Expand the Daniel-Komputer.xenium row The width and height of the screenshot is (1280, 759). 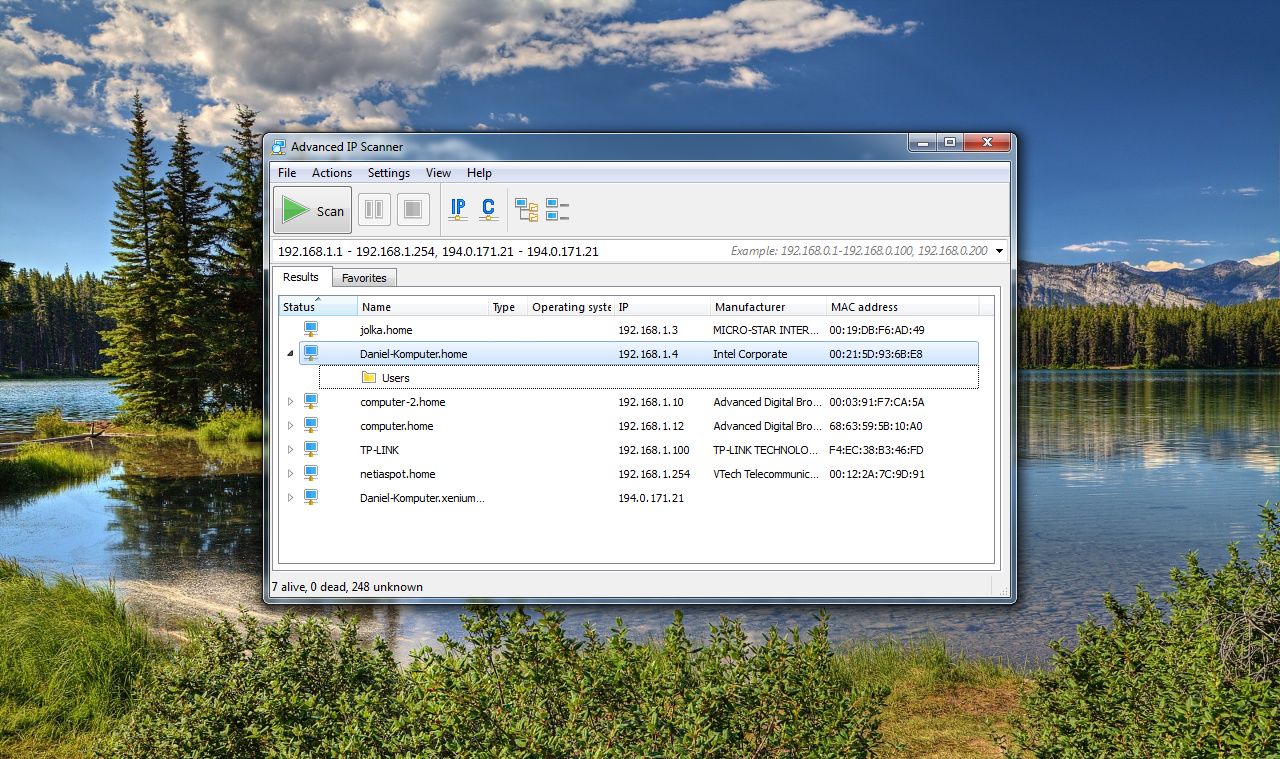coord(290,497)
